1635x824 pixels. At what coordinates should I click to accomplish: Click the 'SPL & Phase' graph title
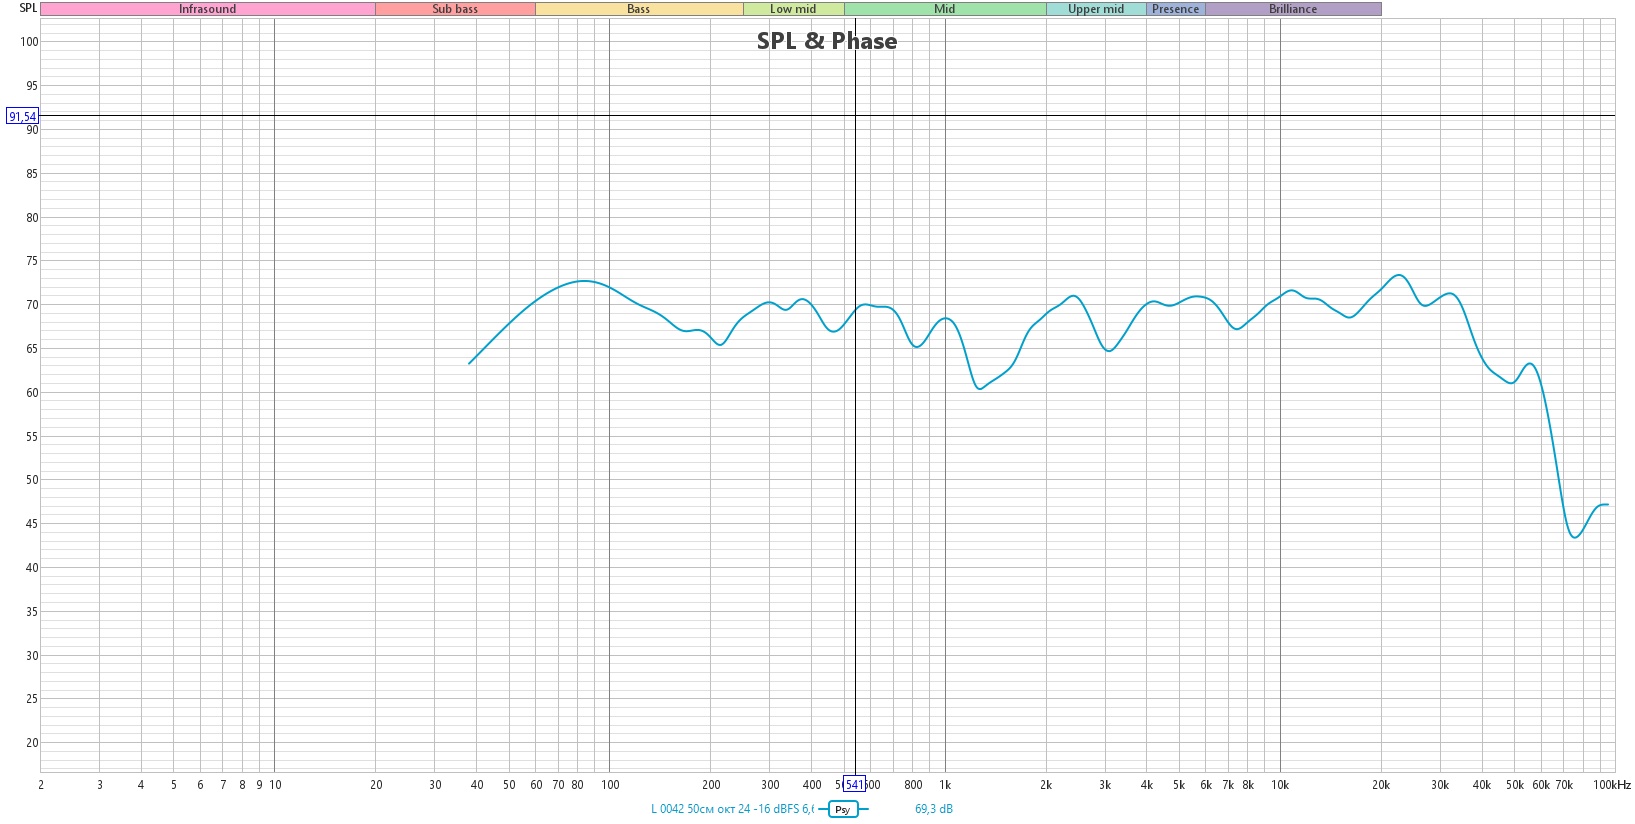[827, 41]
